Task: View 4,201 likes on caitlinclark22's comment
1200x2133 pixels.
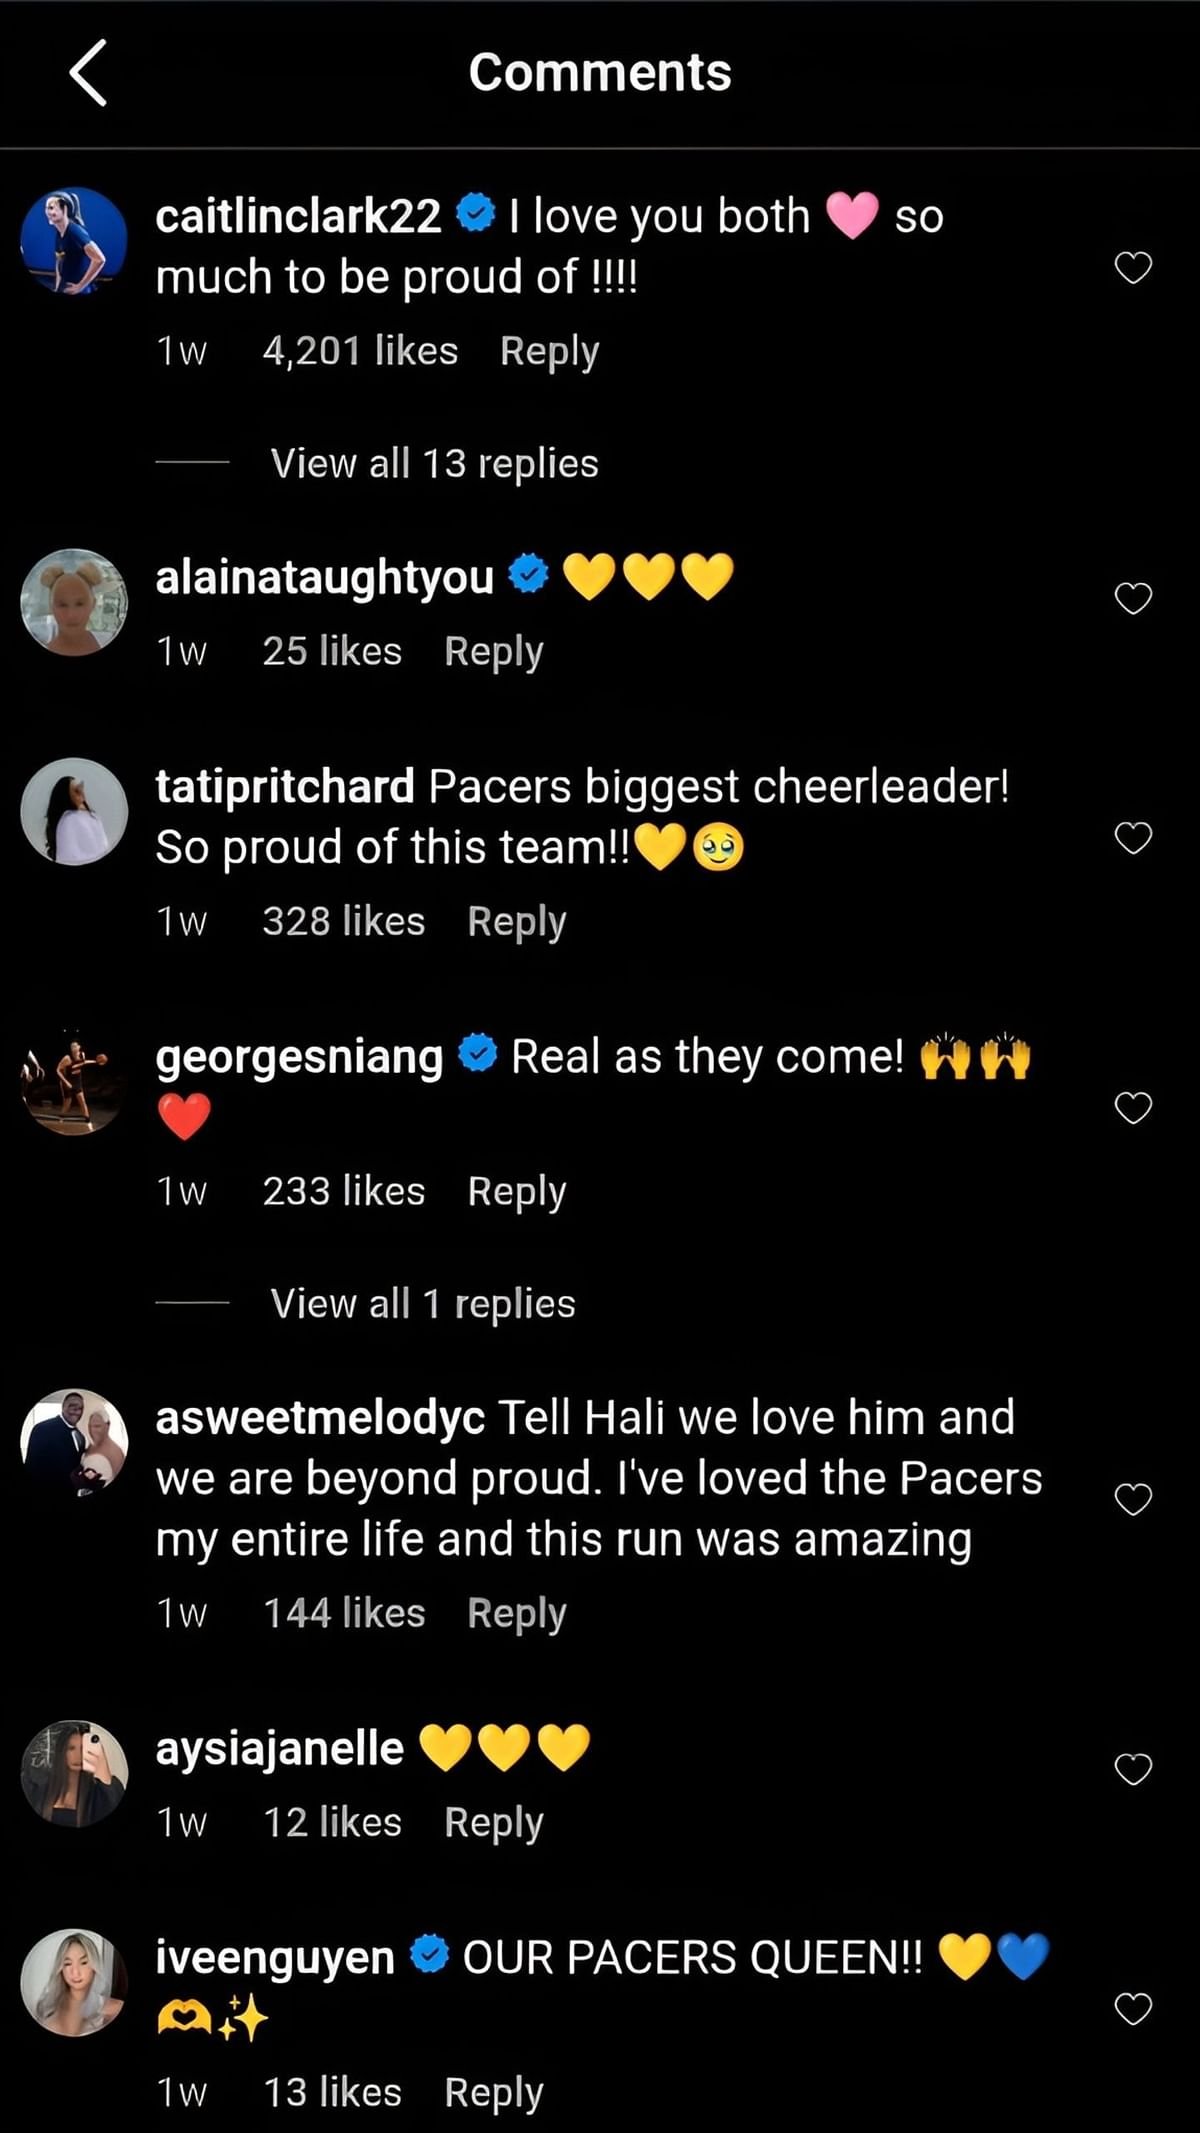Action: pyautogui.click(x=360, y=351)
